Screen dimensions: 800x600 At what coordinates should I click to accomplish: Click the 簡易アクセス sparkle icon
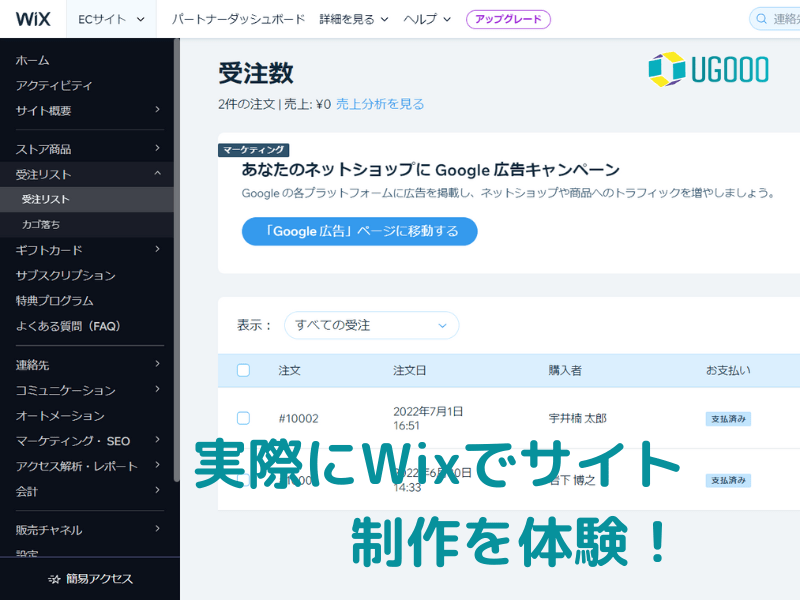tap(54, 579)
